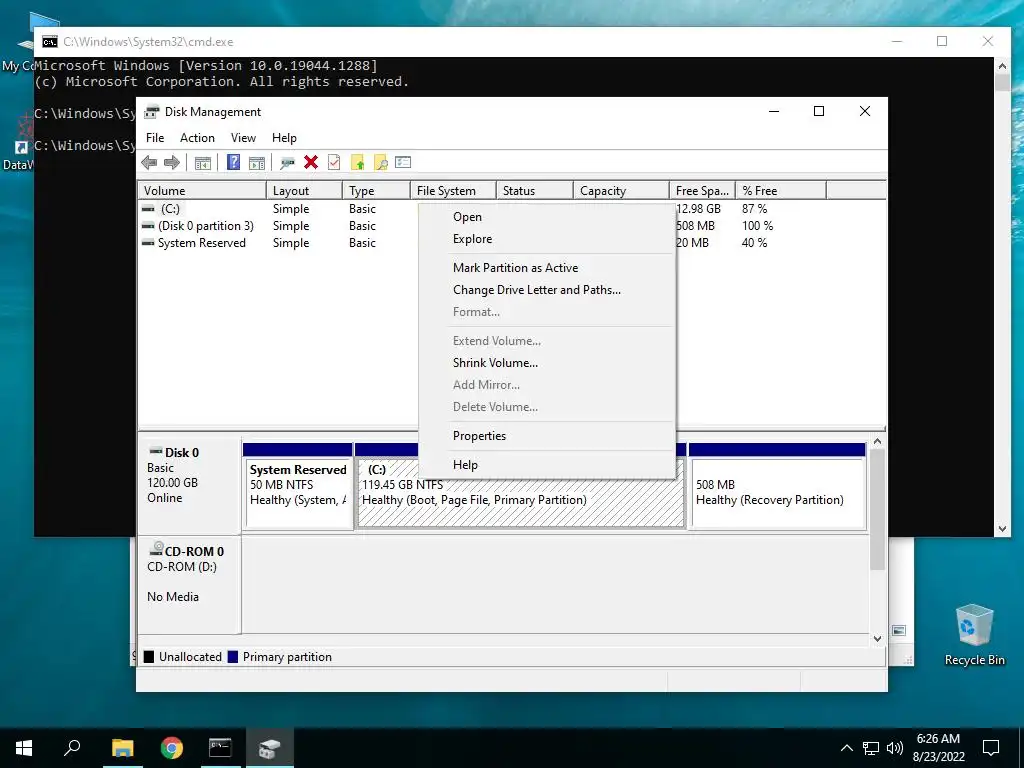Click the Forward arrow in Disk Management toolbar
Screen dimensions: 1024x768
tap(172, 163)
